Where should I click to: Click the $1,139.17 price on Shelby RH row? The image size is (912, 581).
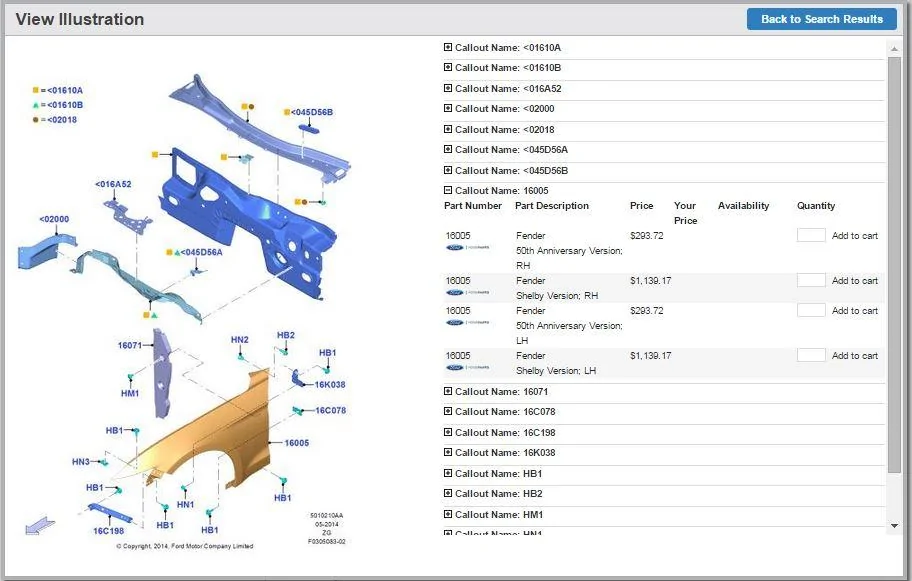pos(650,280)
